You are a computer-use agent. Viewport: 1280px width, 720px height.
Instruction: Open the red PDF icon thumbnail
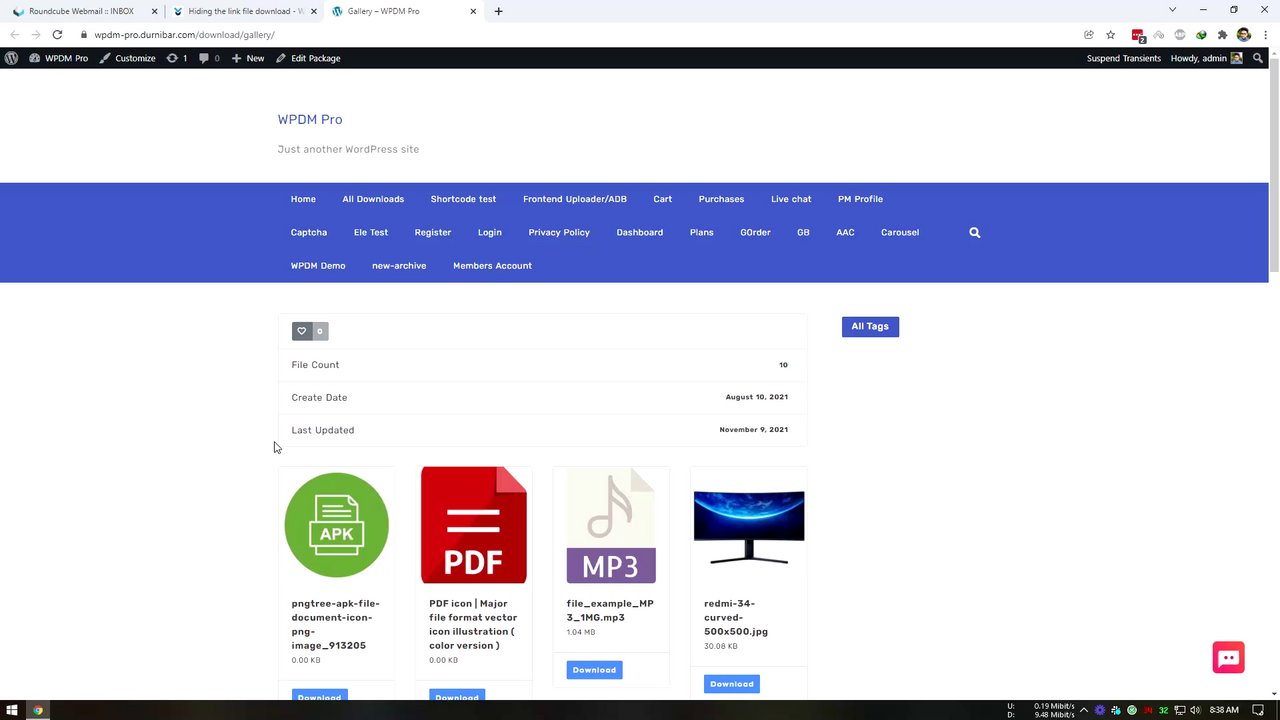click(x=474, y=525)
